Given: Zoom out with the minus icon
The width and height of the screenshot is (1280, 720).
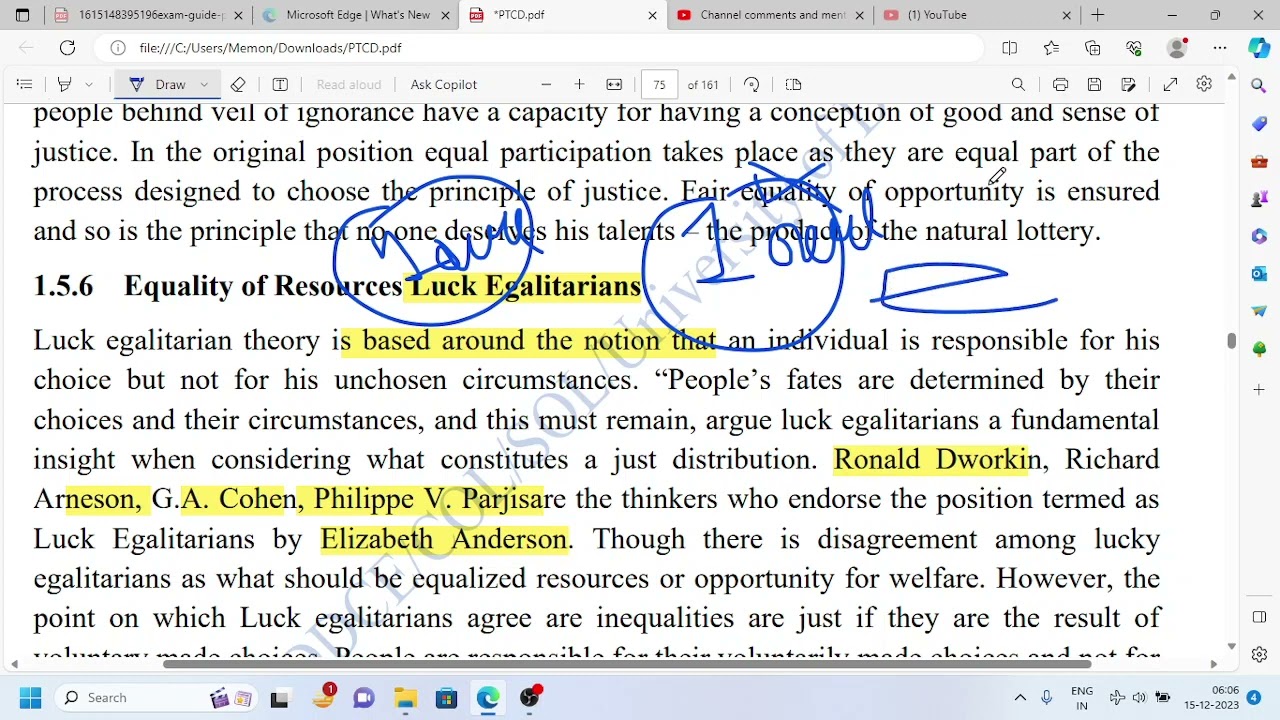Looking at the screenshot, I should 546,85.
